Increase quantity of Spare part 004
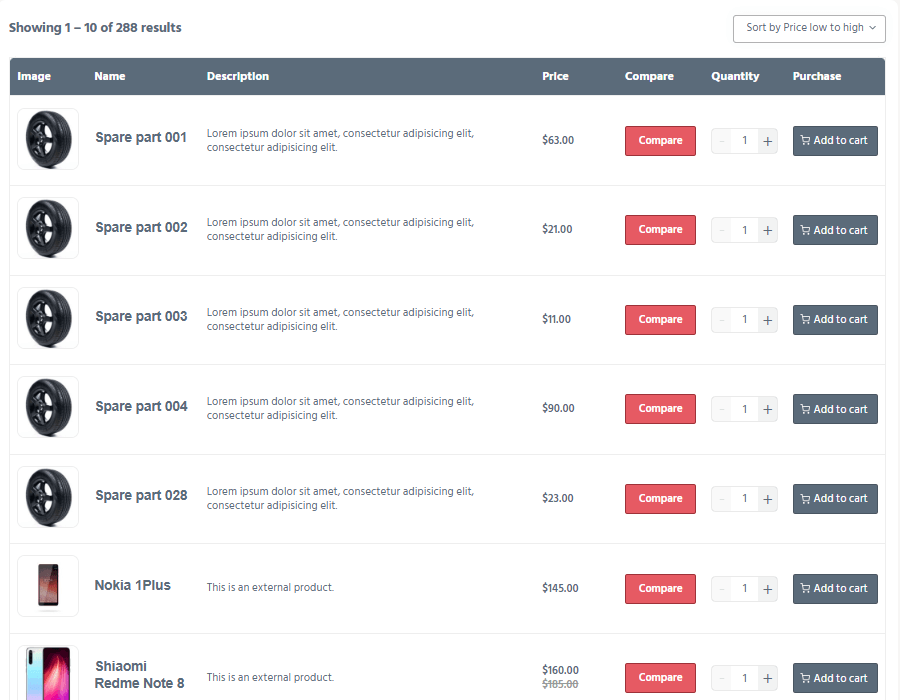The width and height of the screenshot is (900, 700). tap(767, 409)
